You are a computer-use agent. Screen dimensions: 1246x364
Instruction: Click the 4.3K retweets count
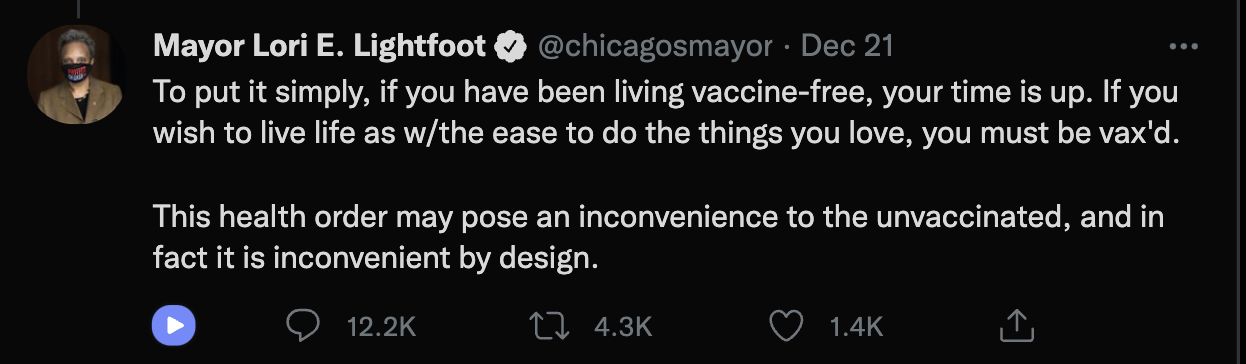(622, 326)
